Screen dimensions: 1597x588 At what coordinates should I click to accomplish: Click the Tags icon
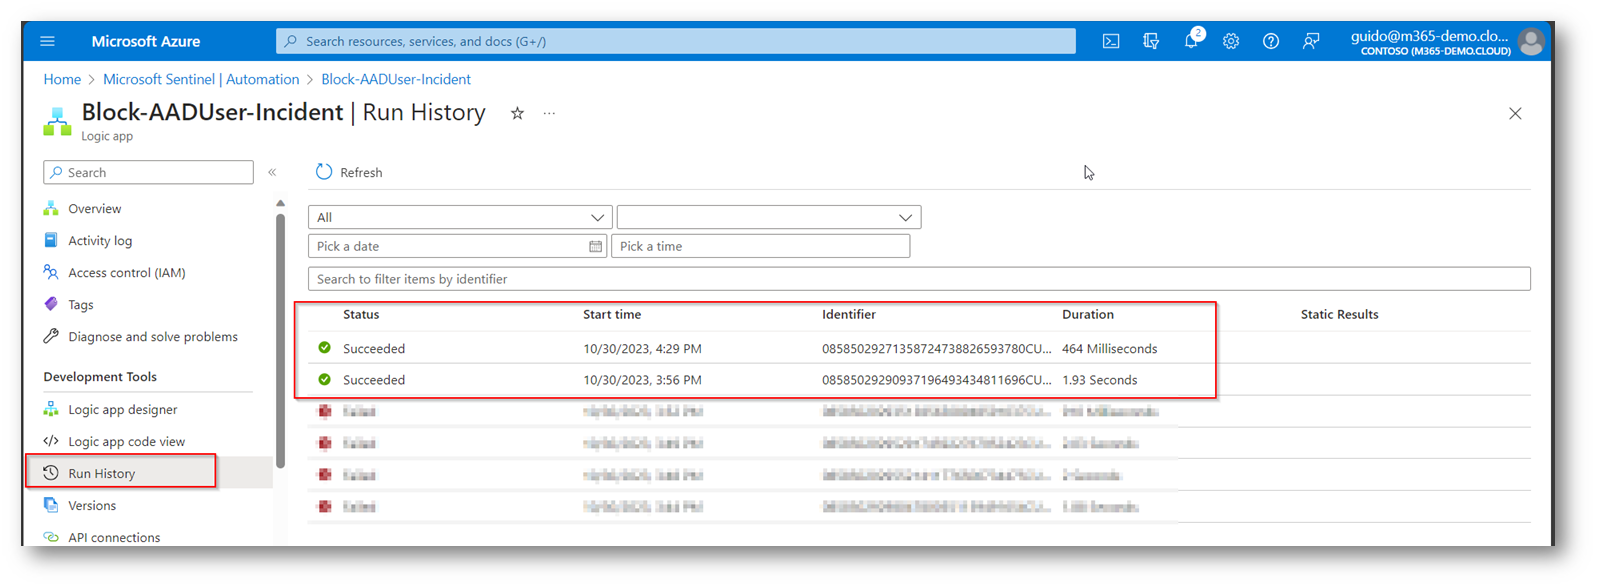pyautogui.click(x=51, y=304)
